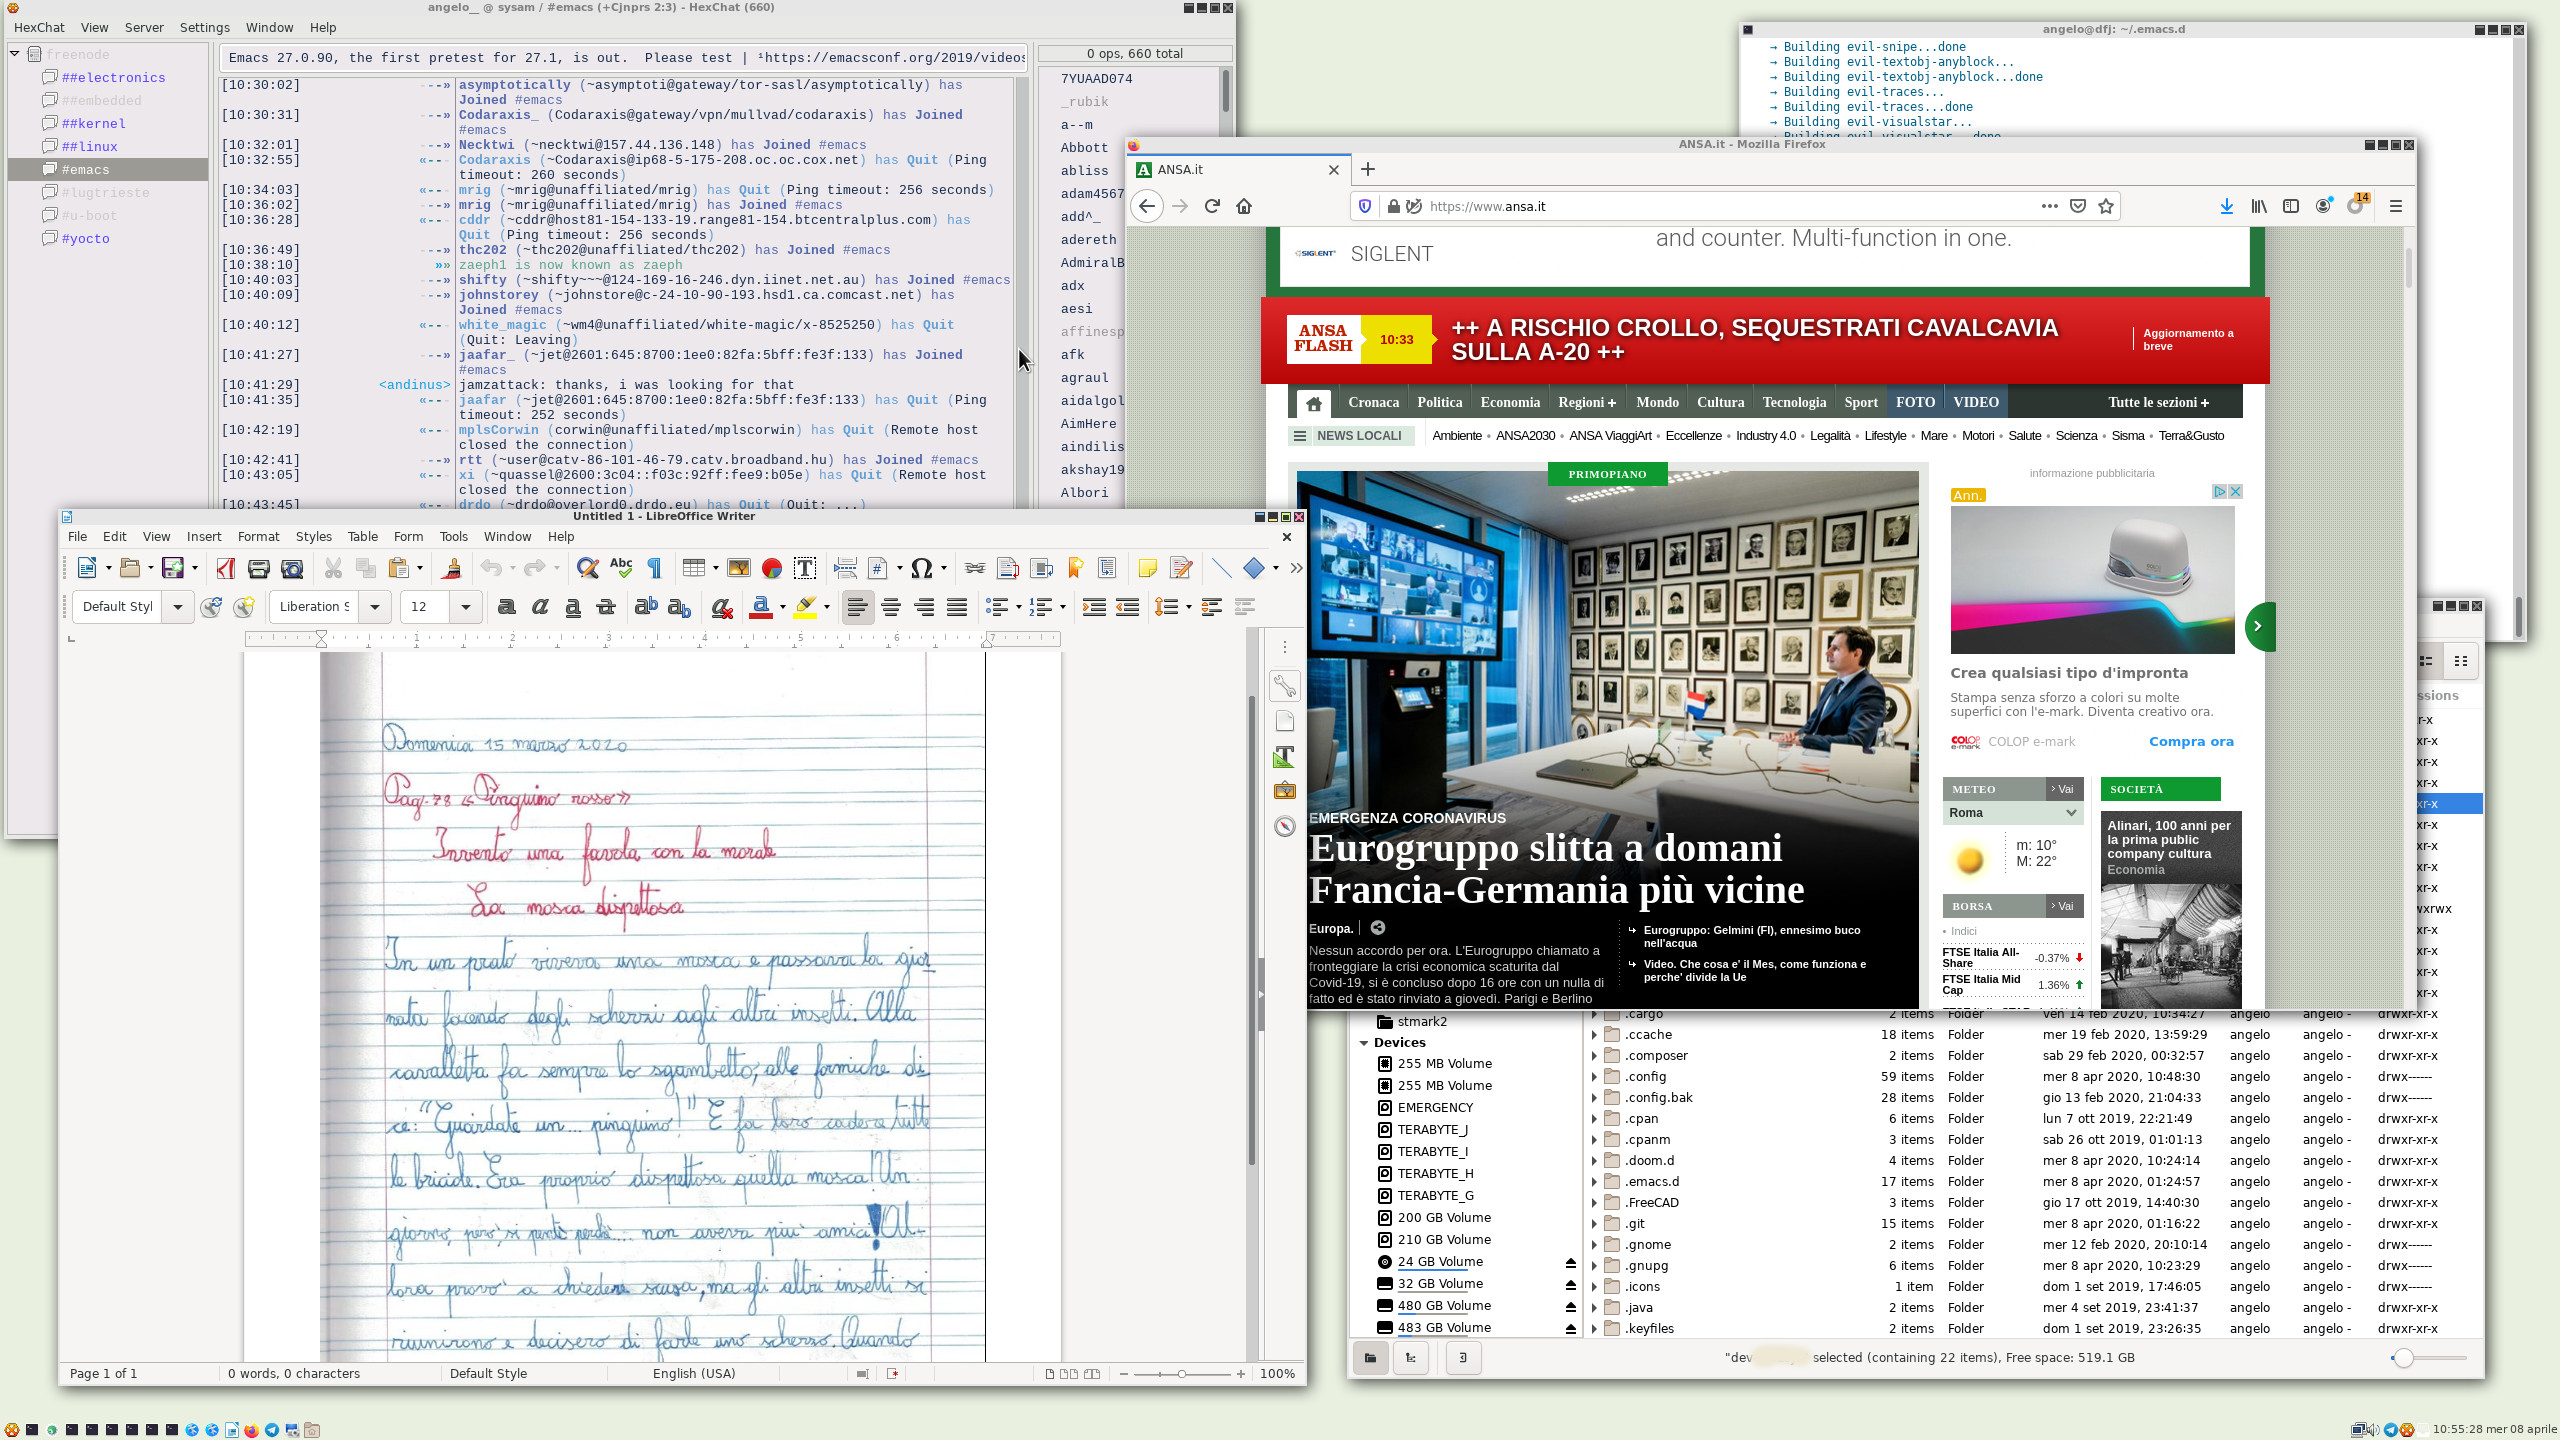Screen dimensions: 2560x1440
Task: Toggle formatting marks pilcrow button
Action: click(x=655, y=568)
